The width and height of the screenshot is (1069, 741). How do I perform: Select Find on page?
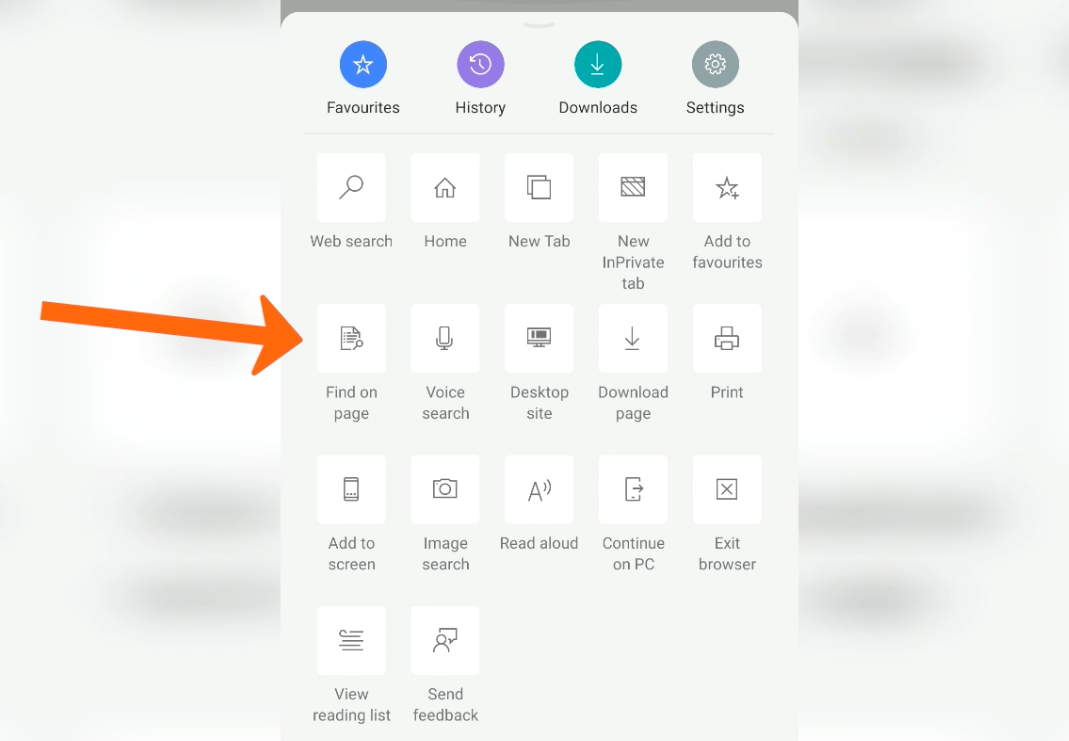click(351, 339)
